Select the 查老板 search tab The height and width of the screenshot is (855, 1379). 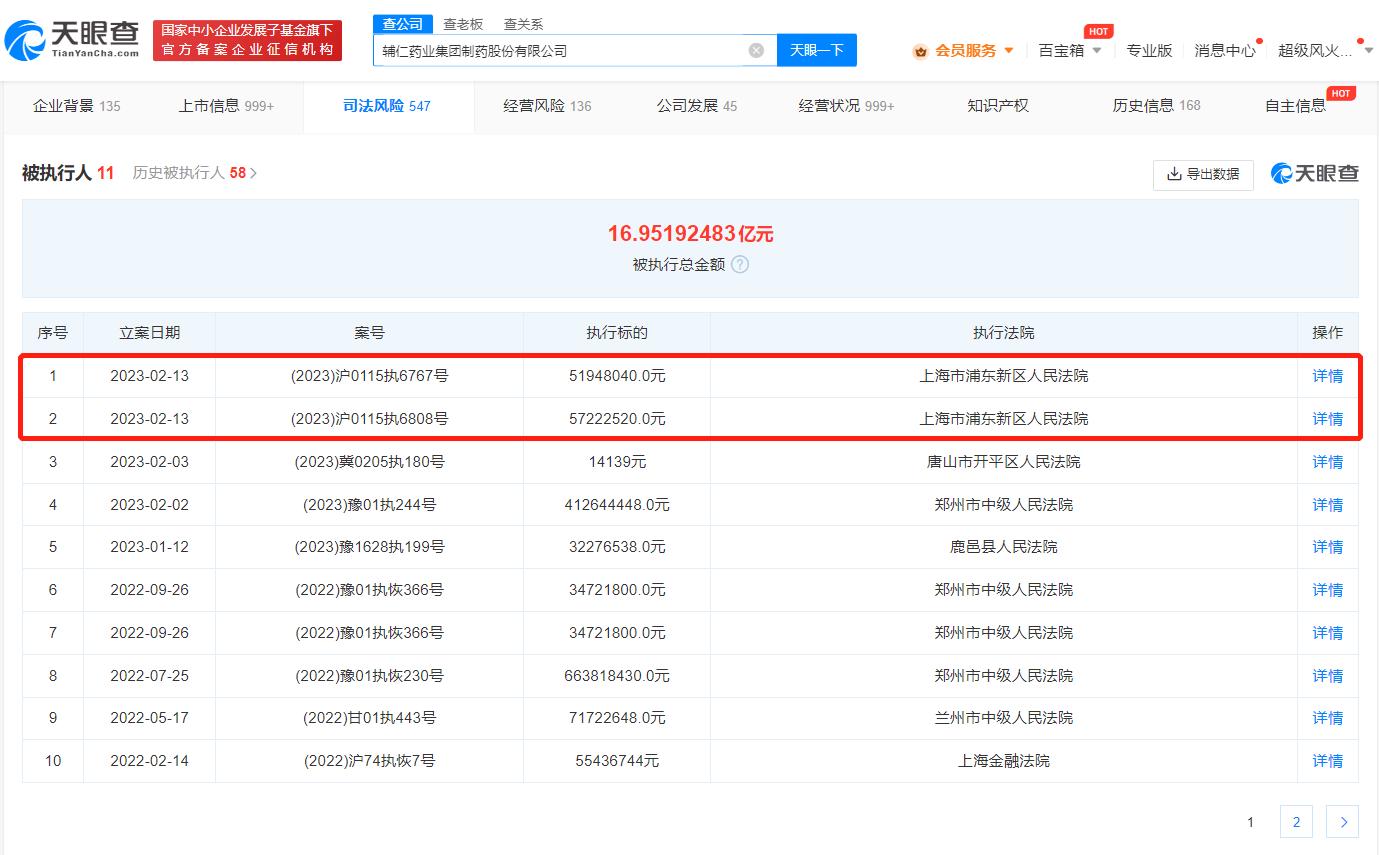tap(463, 24)
